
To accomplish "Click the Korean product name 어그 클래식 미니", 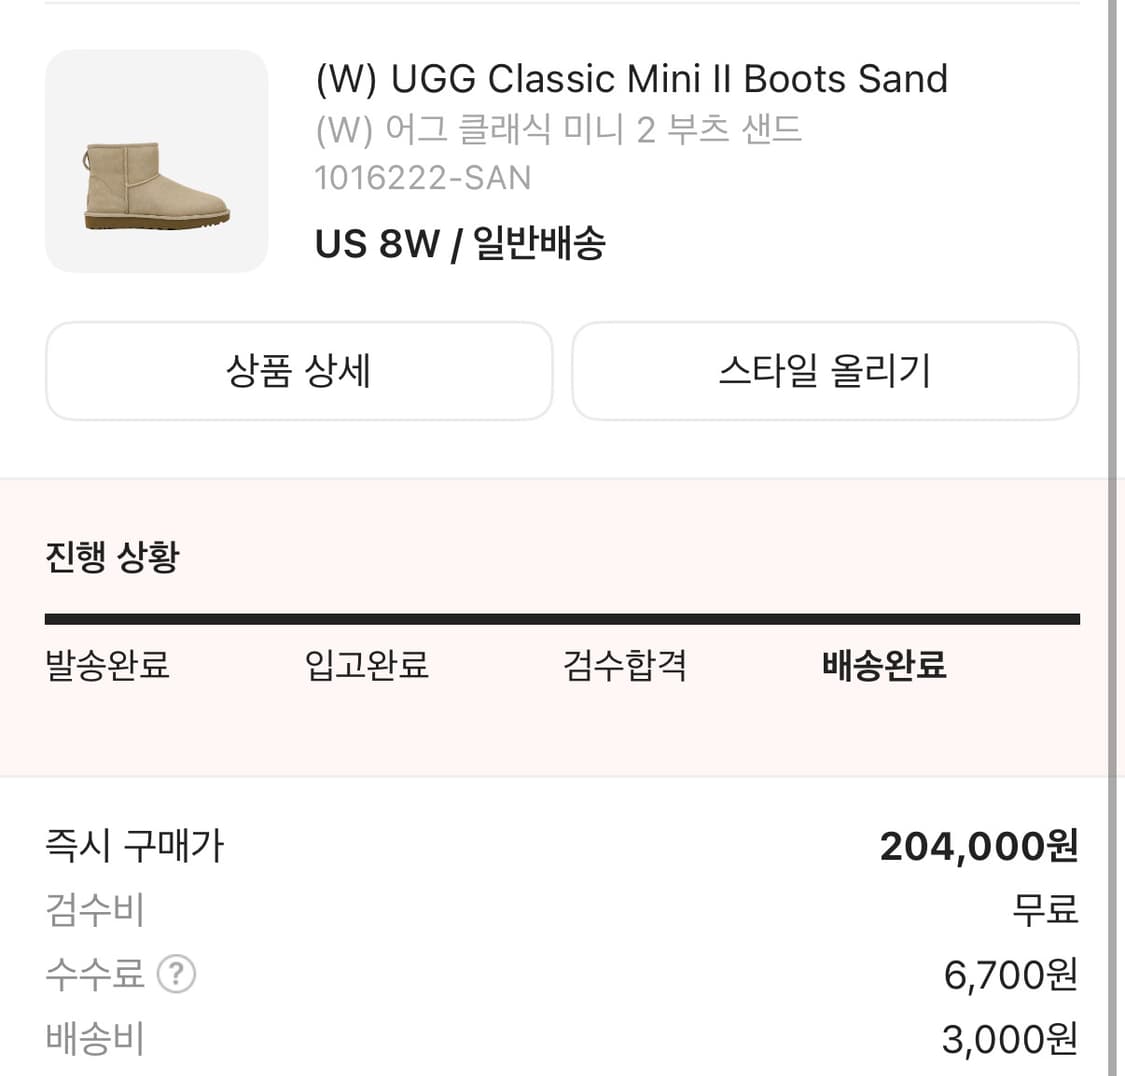I will tap(557, 130).
